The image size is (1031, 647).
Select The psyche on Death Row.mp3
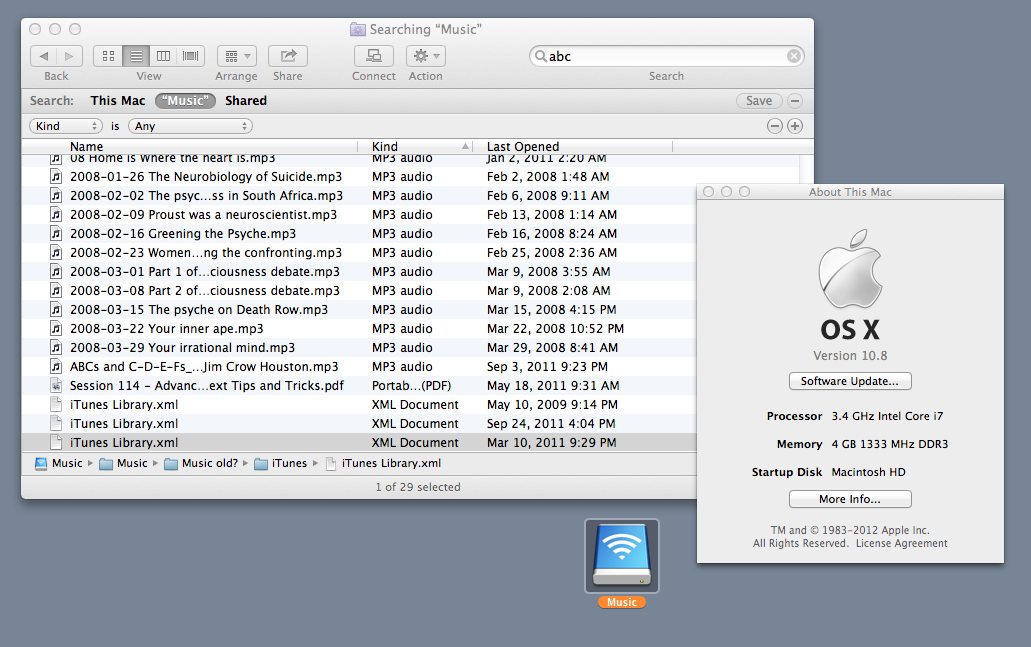[199, 310]
